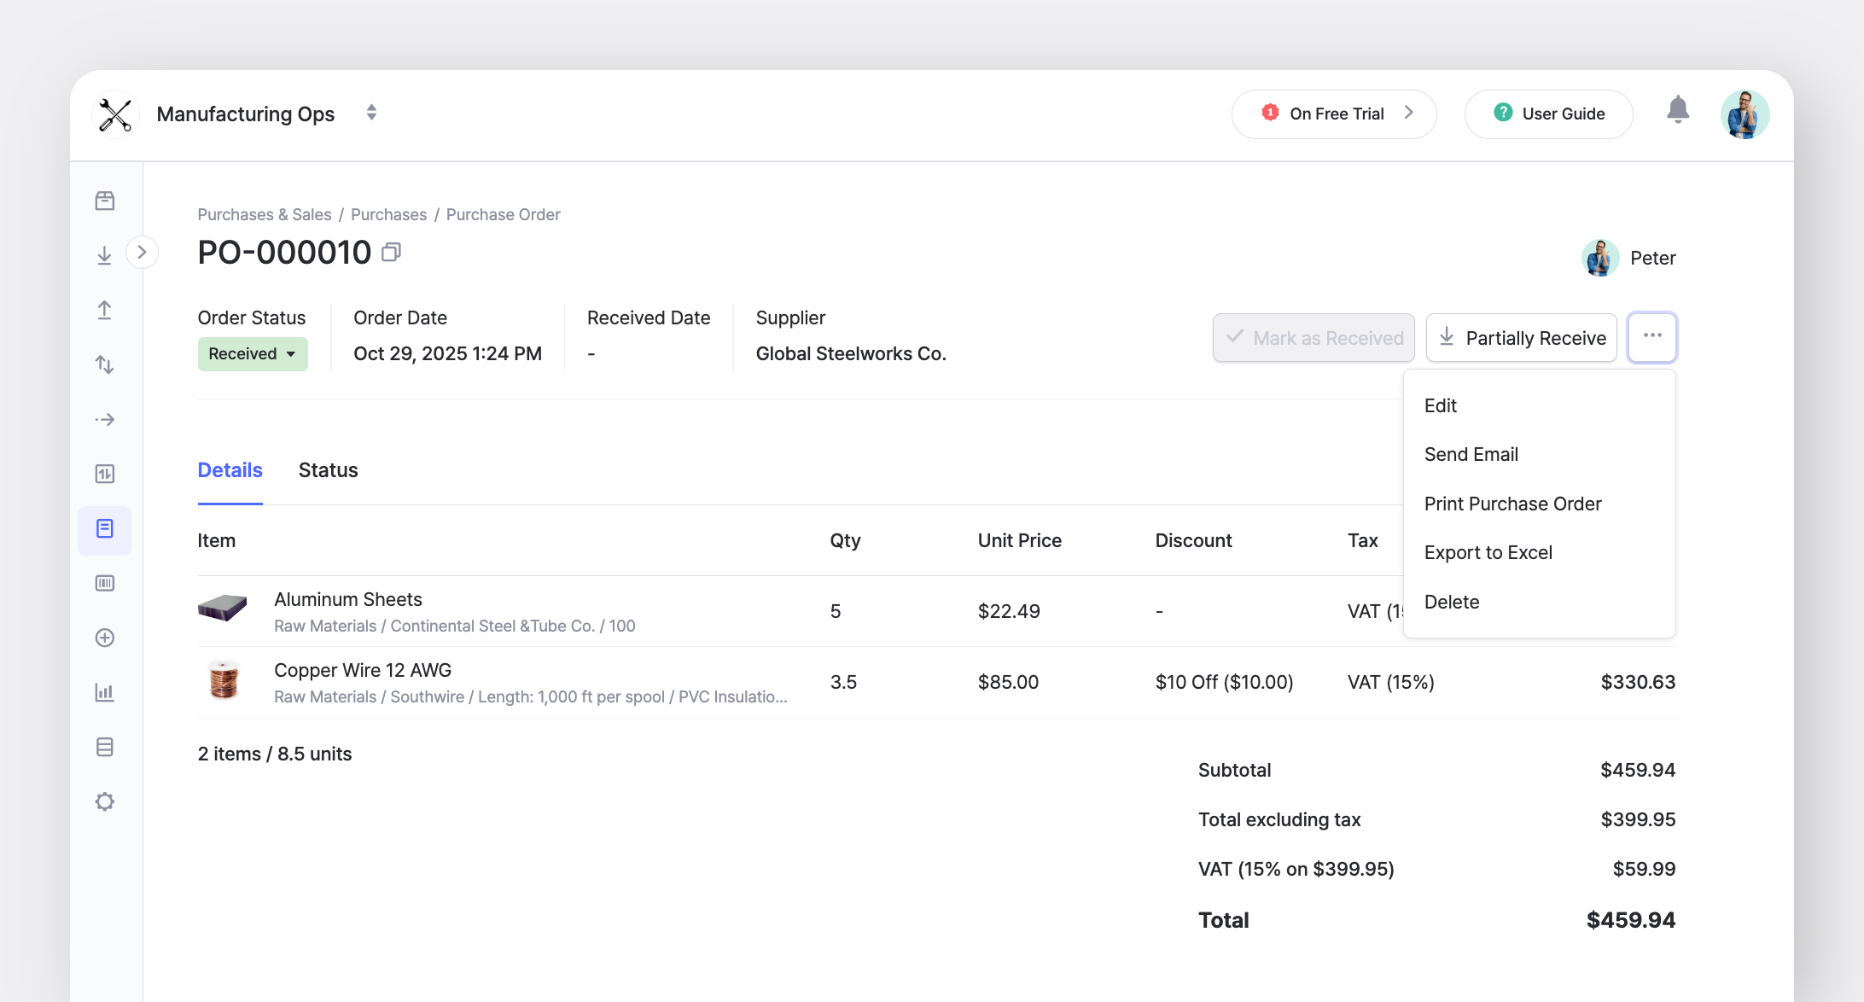This screenshot has width=1864, height=1002.
Task: Choose Export to Excel from the menu
Action: point(1488,552)
